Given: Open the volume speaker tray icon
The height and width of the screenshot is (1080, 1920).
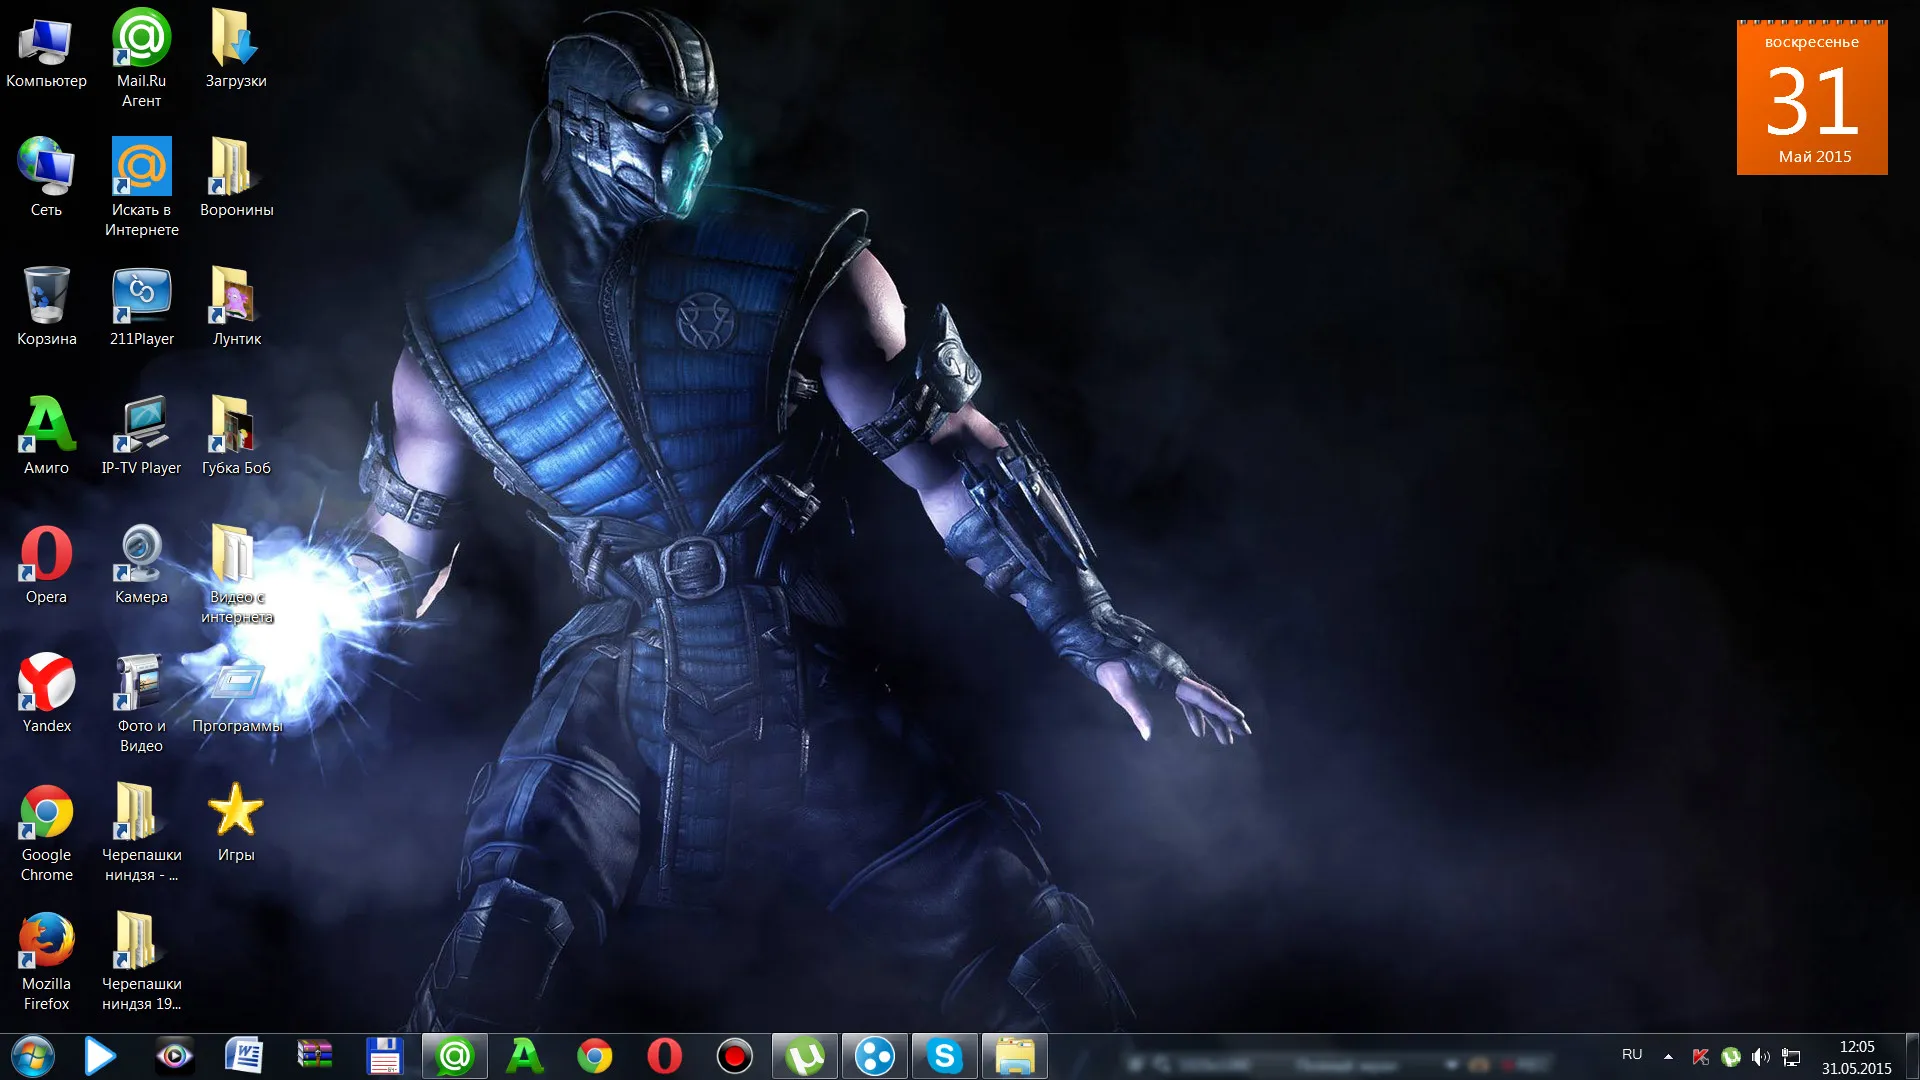Looking at the screenshot, I should (1761, 1057).
